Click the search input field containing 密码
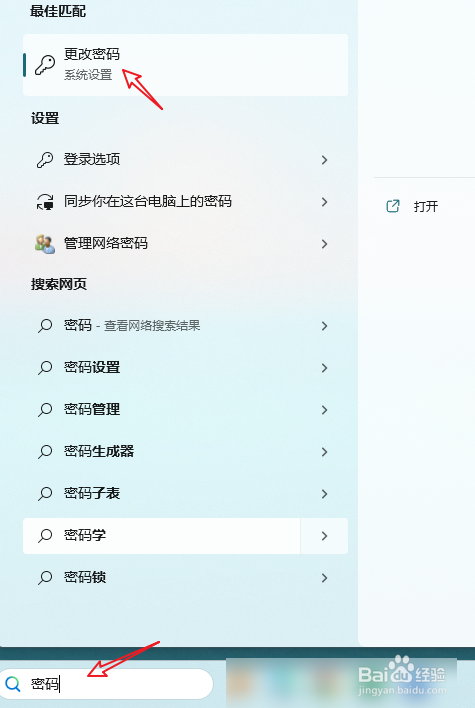Image resolution: width=475 pixels, height=708 pixels. point(107,684)
